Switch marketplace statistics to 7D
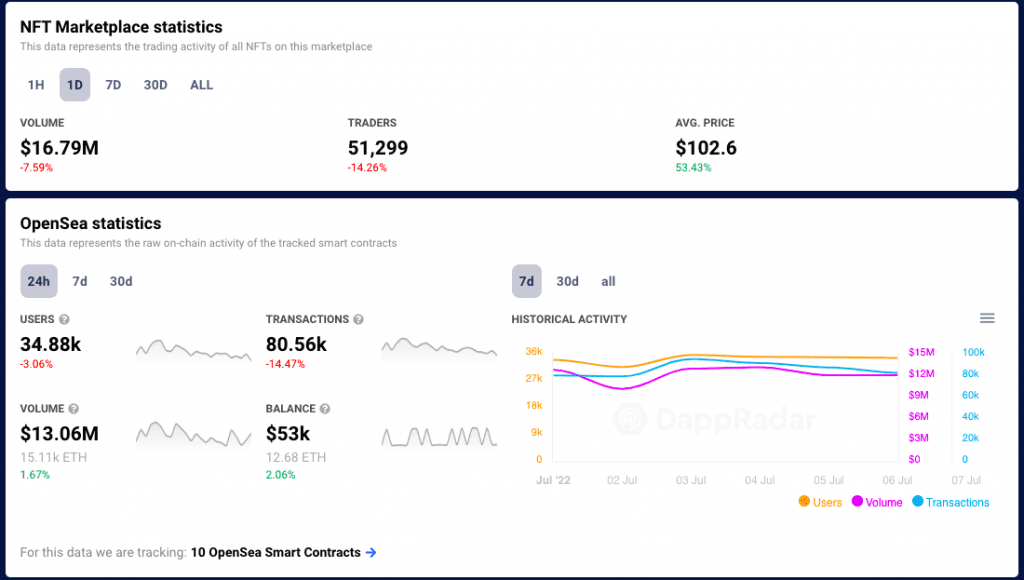 [113, 85]
